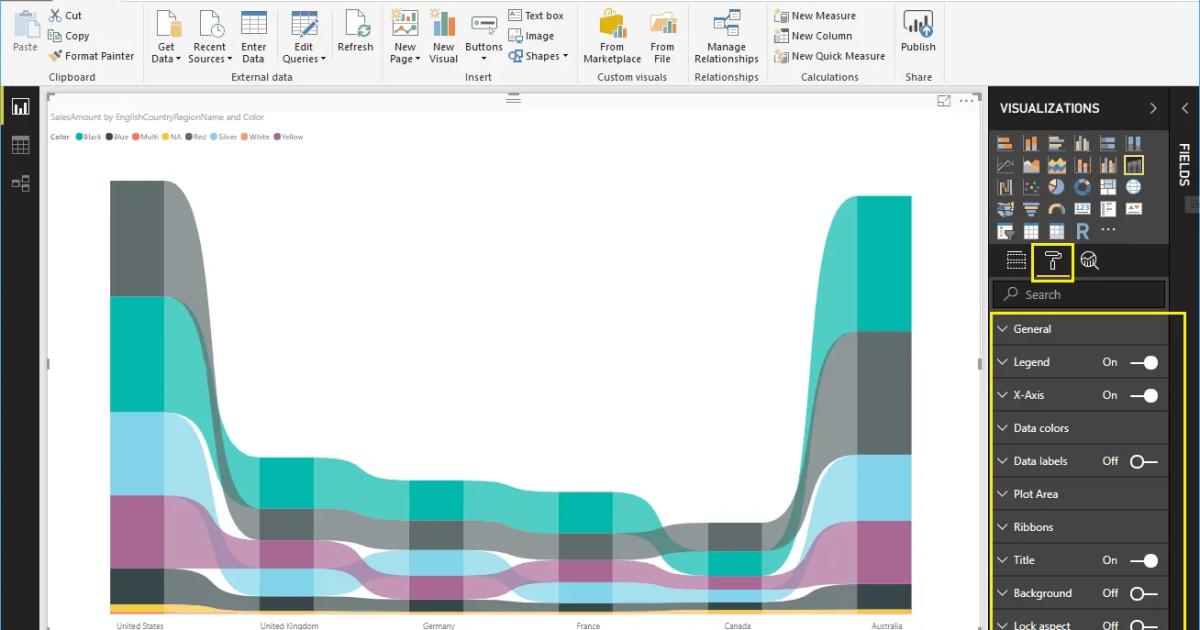Turn off the Legend toggle
Viewport: 1200px width, 630px height.
[1144, 362]
